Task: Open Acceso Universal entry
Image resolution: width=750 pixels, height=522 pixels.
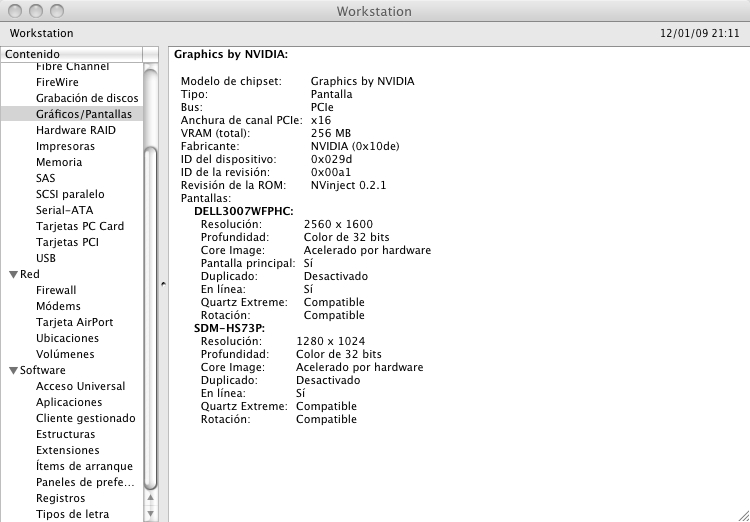Action: pos(80,386)
